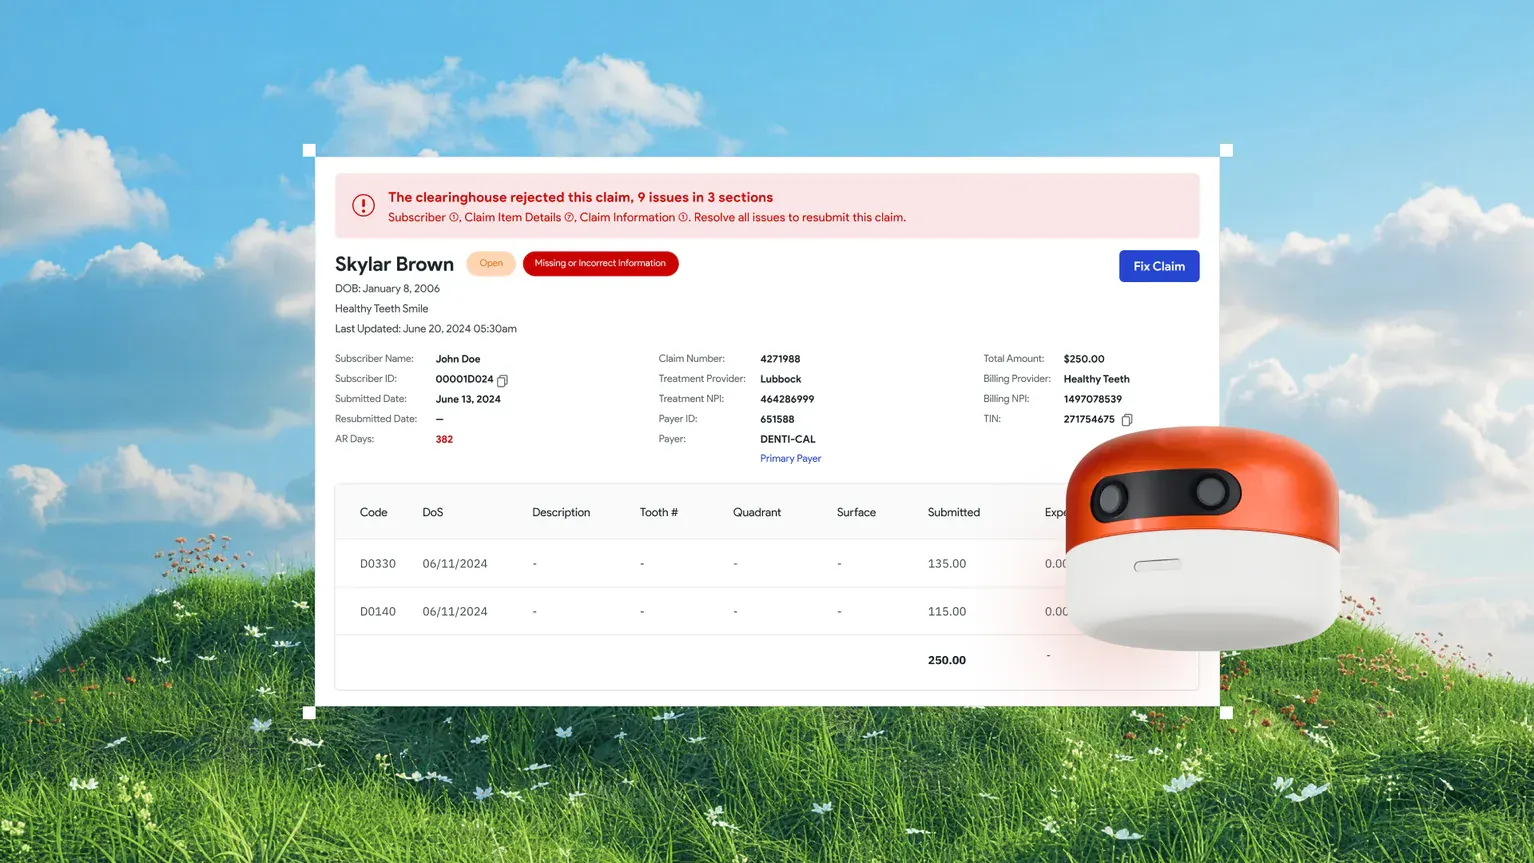Image resolution: width=1534 pixels, height=863 pixels.
Task: Click the Last Updated timestamp line
Action: coord(426,329)
